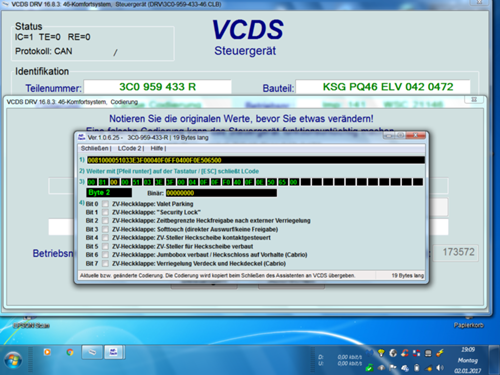This screenshot has width=500, height=375.
Task: Select byte cell with value 50
Action: point(271,182)
